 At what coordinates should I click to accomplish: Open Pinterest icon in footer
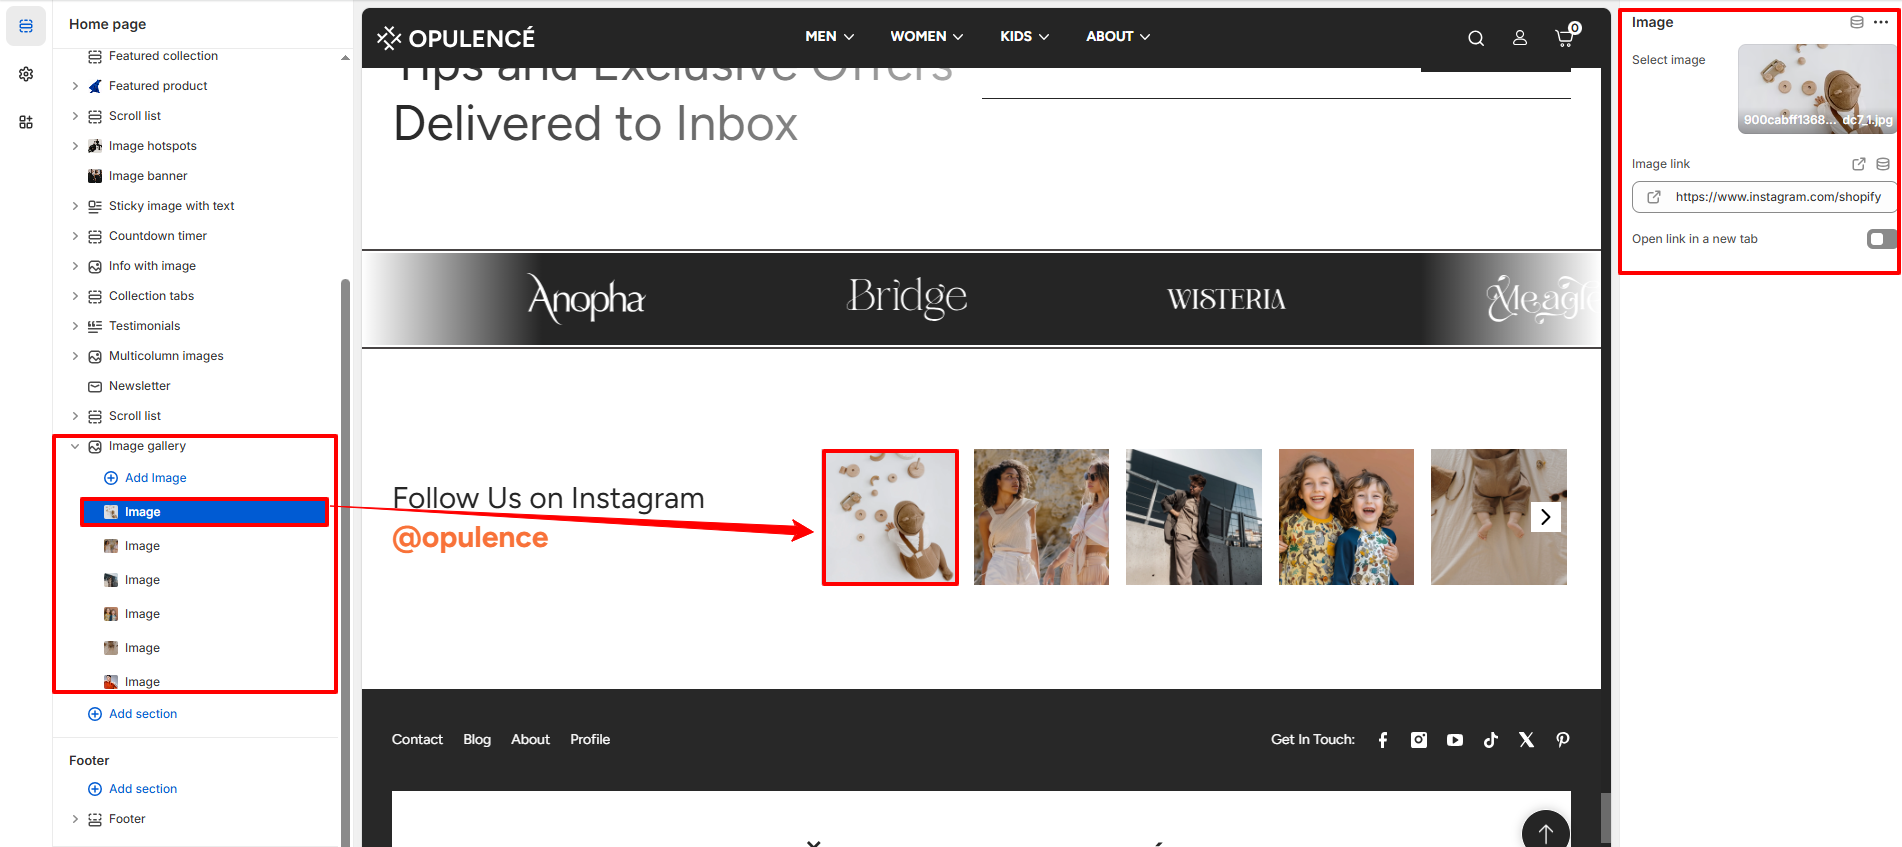click(x=1563, y=740)
